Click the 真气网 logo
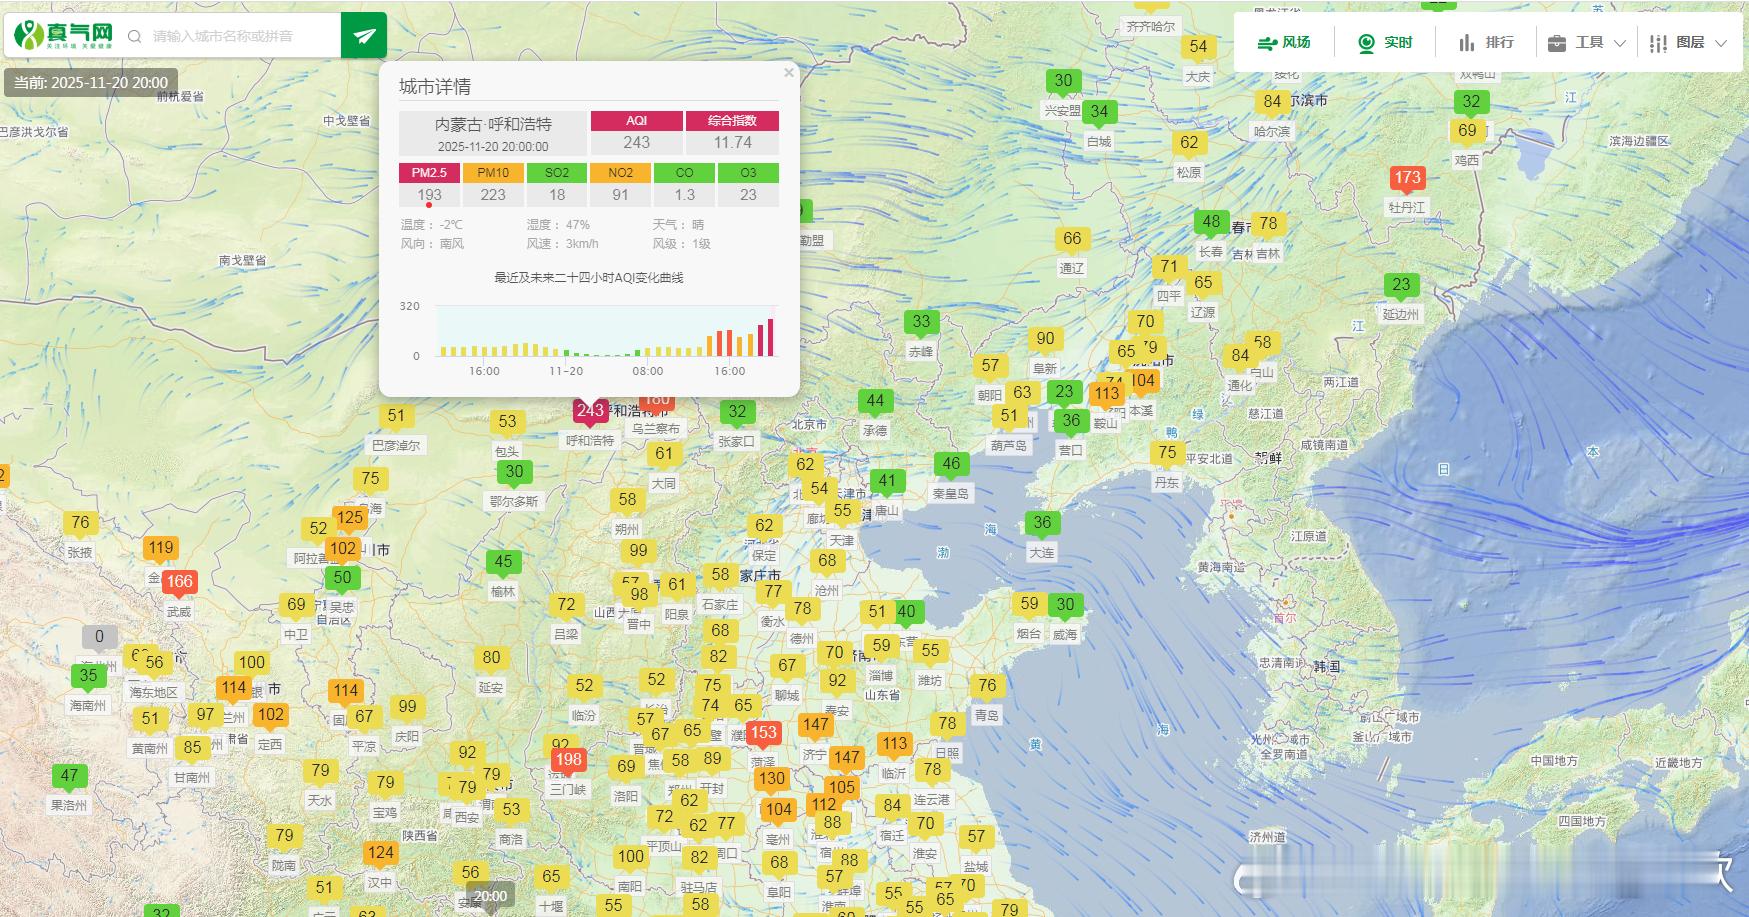This screenshot has width=1749, height=917. click(64, 35)
